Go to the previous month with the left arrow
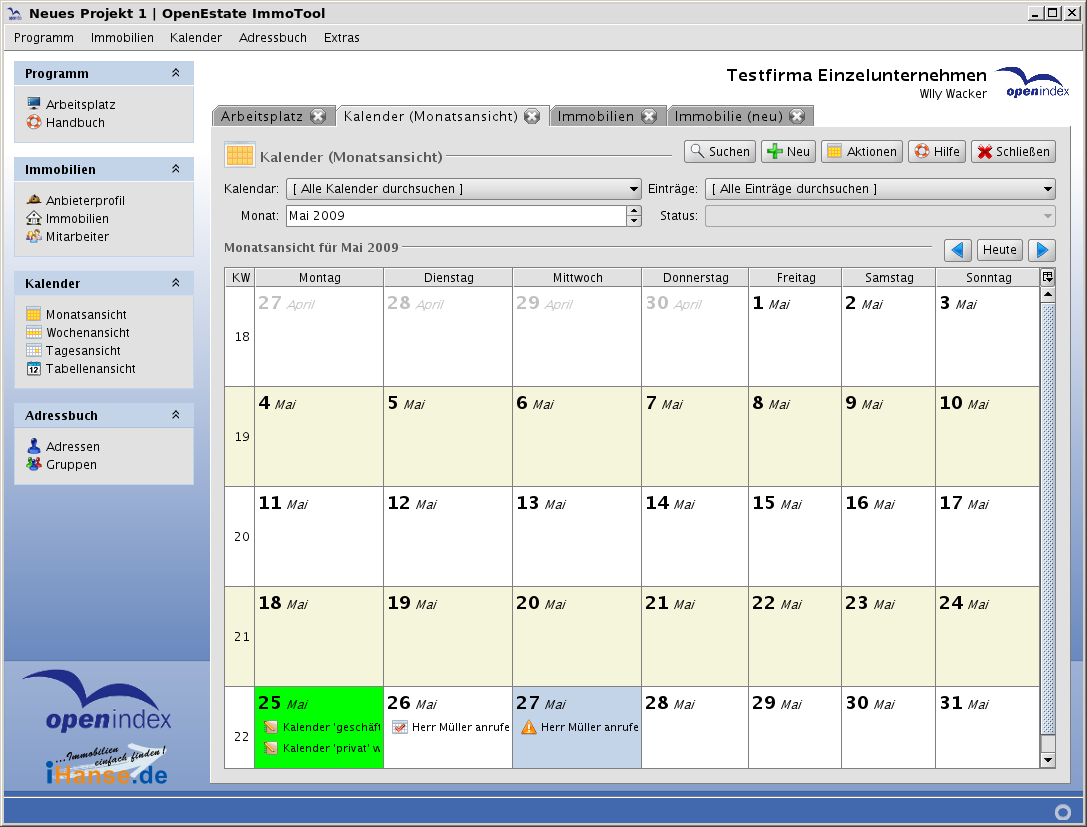Screen dimensions: 1087x827 (x=958, y=250)
